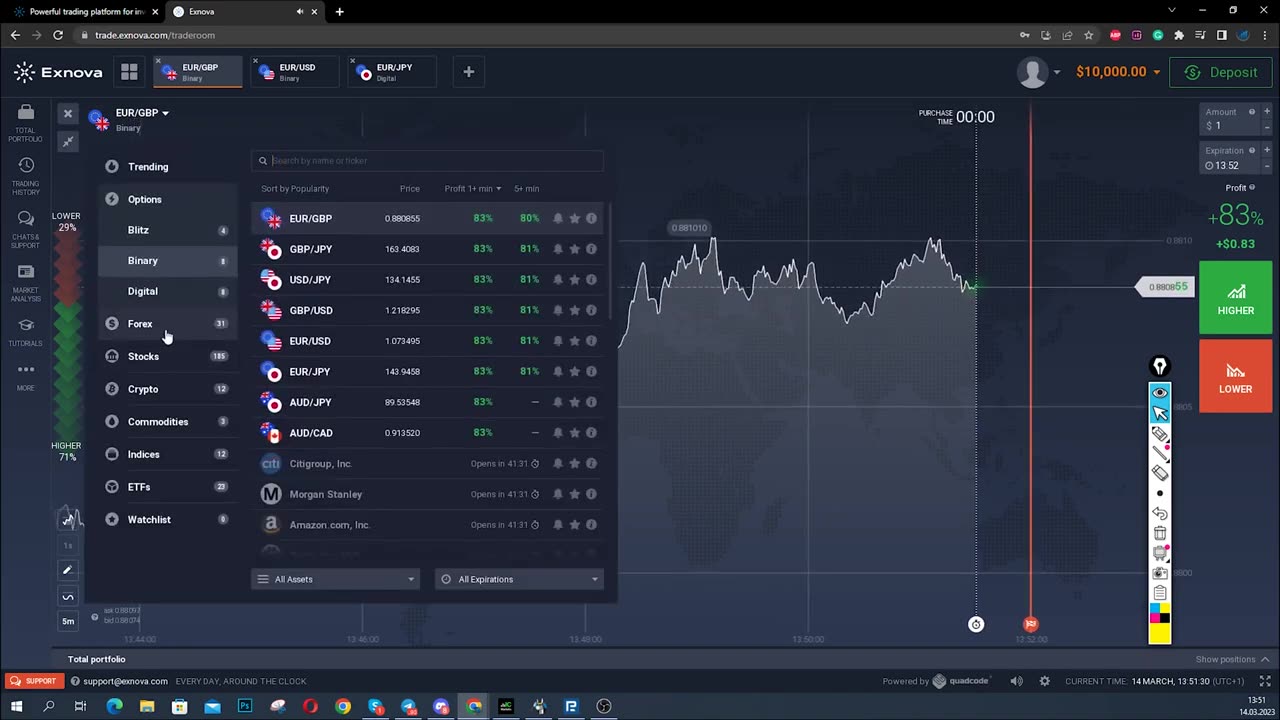The height and width of the screenshot is (720, 1280).
Task: Open the All Expirations dropdown
Action: click(519, 579)
